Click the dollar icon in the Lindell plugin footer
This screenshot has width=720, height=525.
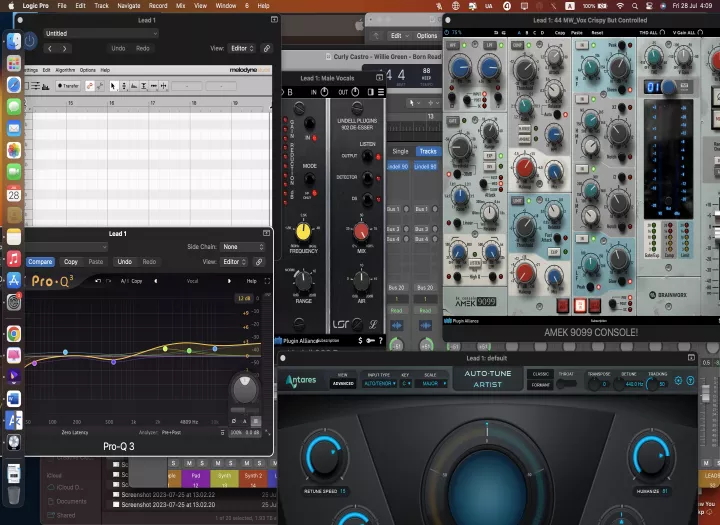tap(360, 340)
